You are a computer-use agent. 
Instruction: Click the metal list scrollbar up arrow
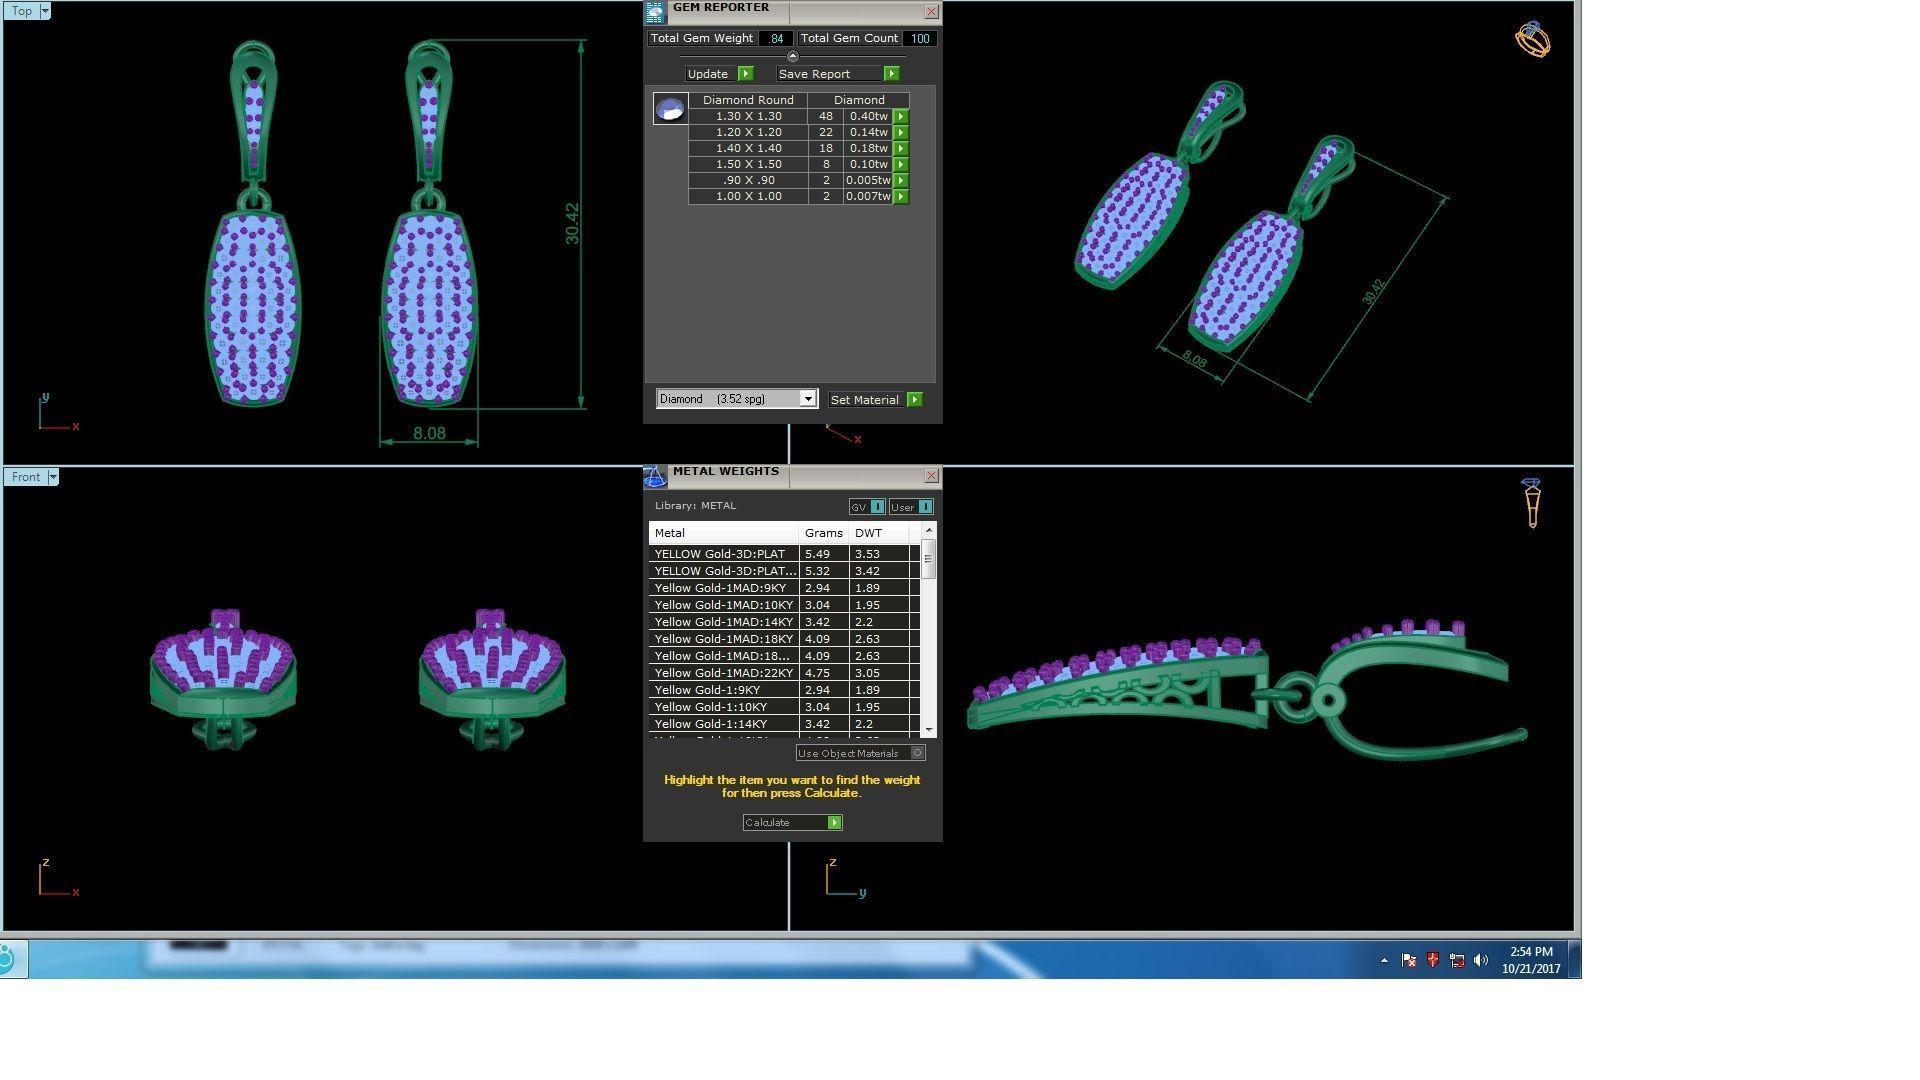pyautogui.click(x=929, y=530)
